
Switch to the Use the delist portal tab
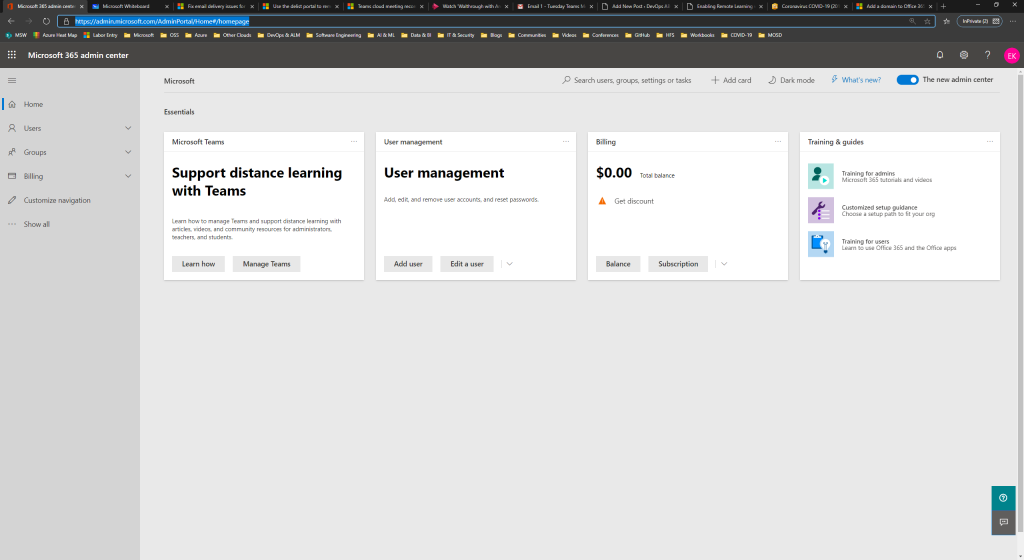point(300,6)
